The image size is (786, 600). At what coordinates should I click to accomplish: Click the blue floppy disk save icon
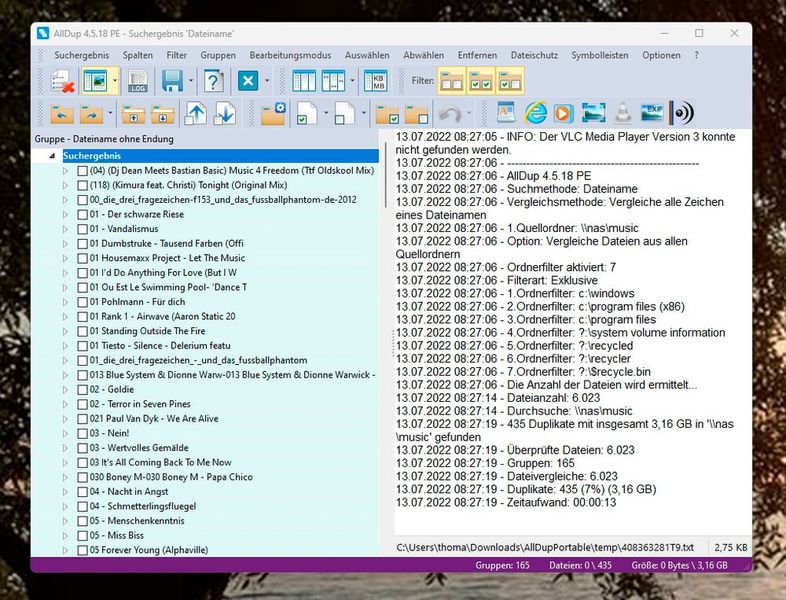[x=172, y=81]
